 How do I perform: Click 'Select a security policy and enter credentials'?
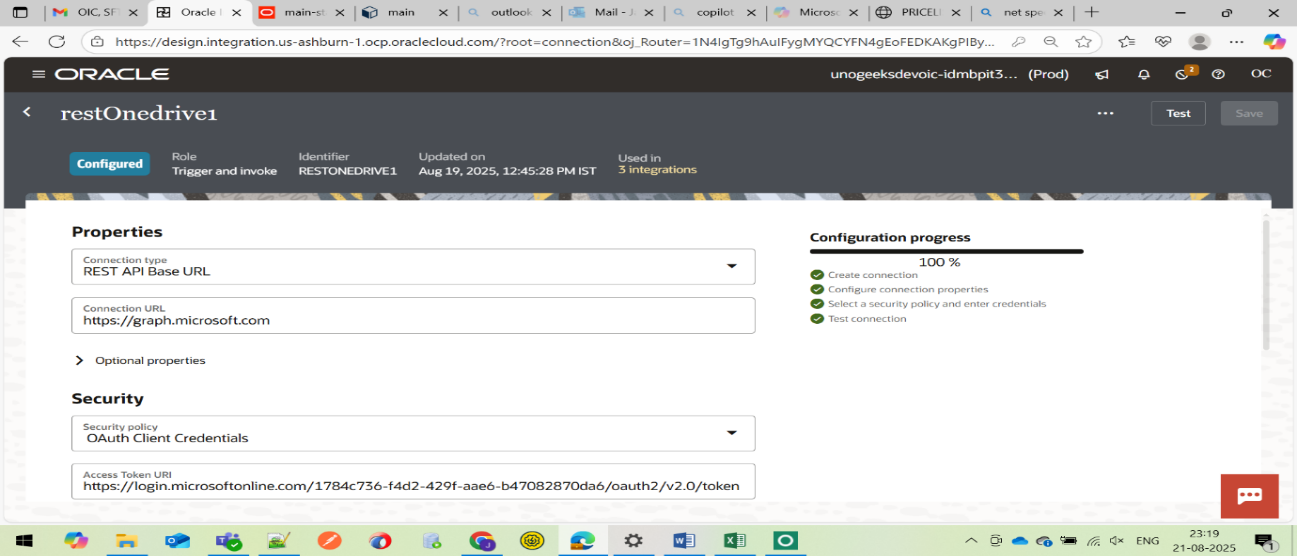(937, 303)
